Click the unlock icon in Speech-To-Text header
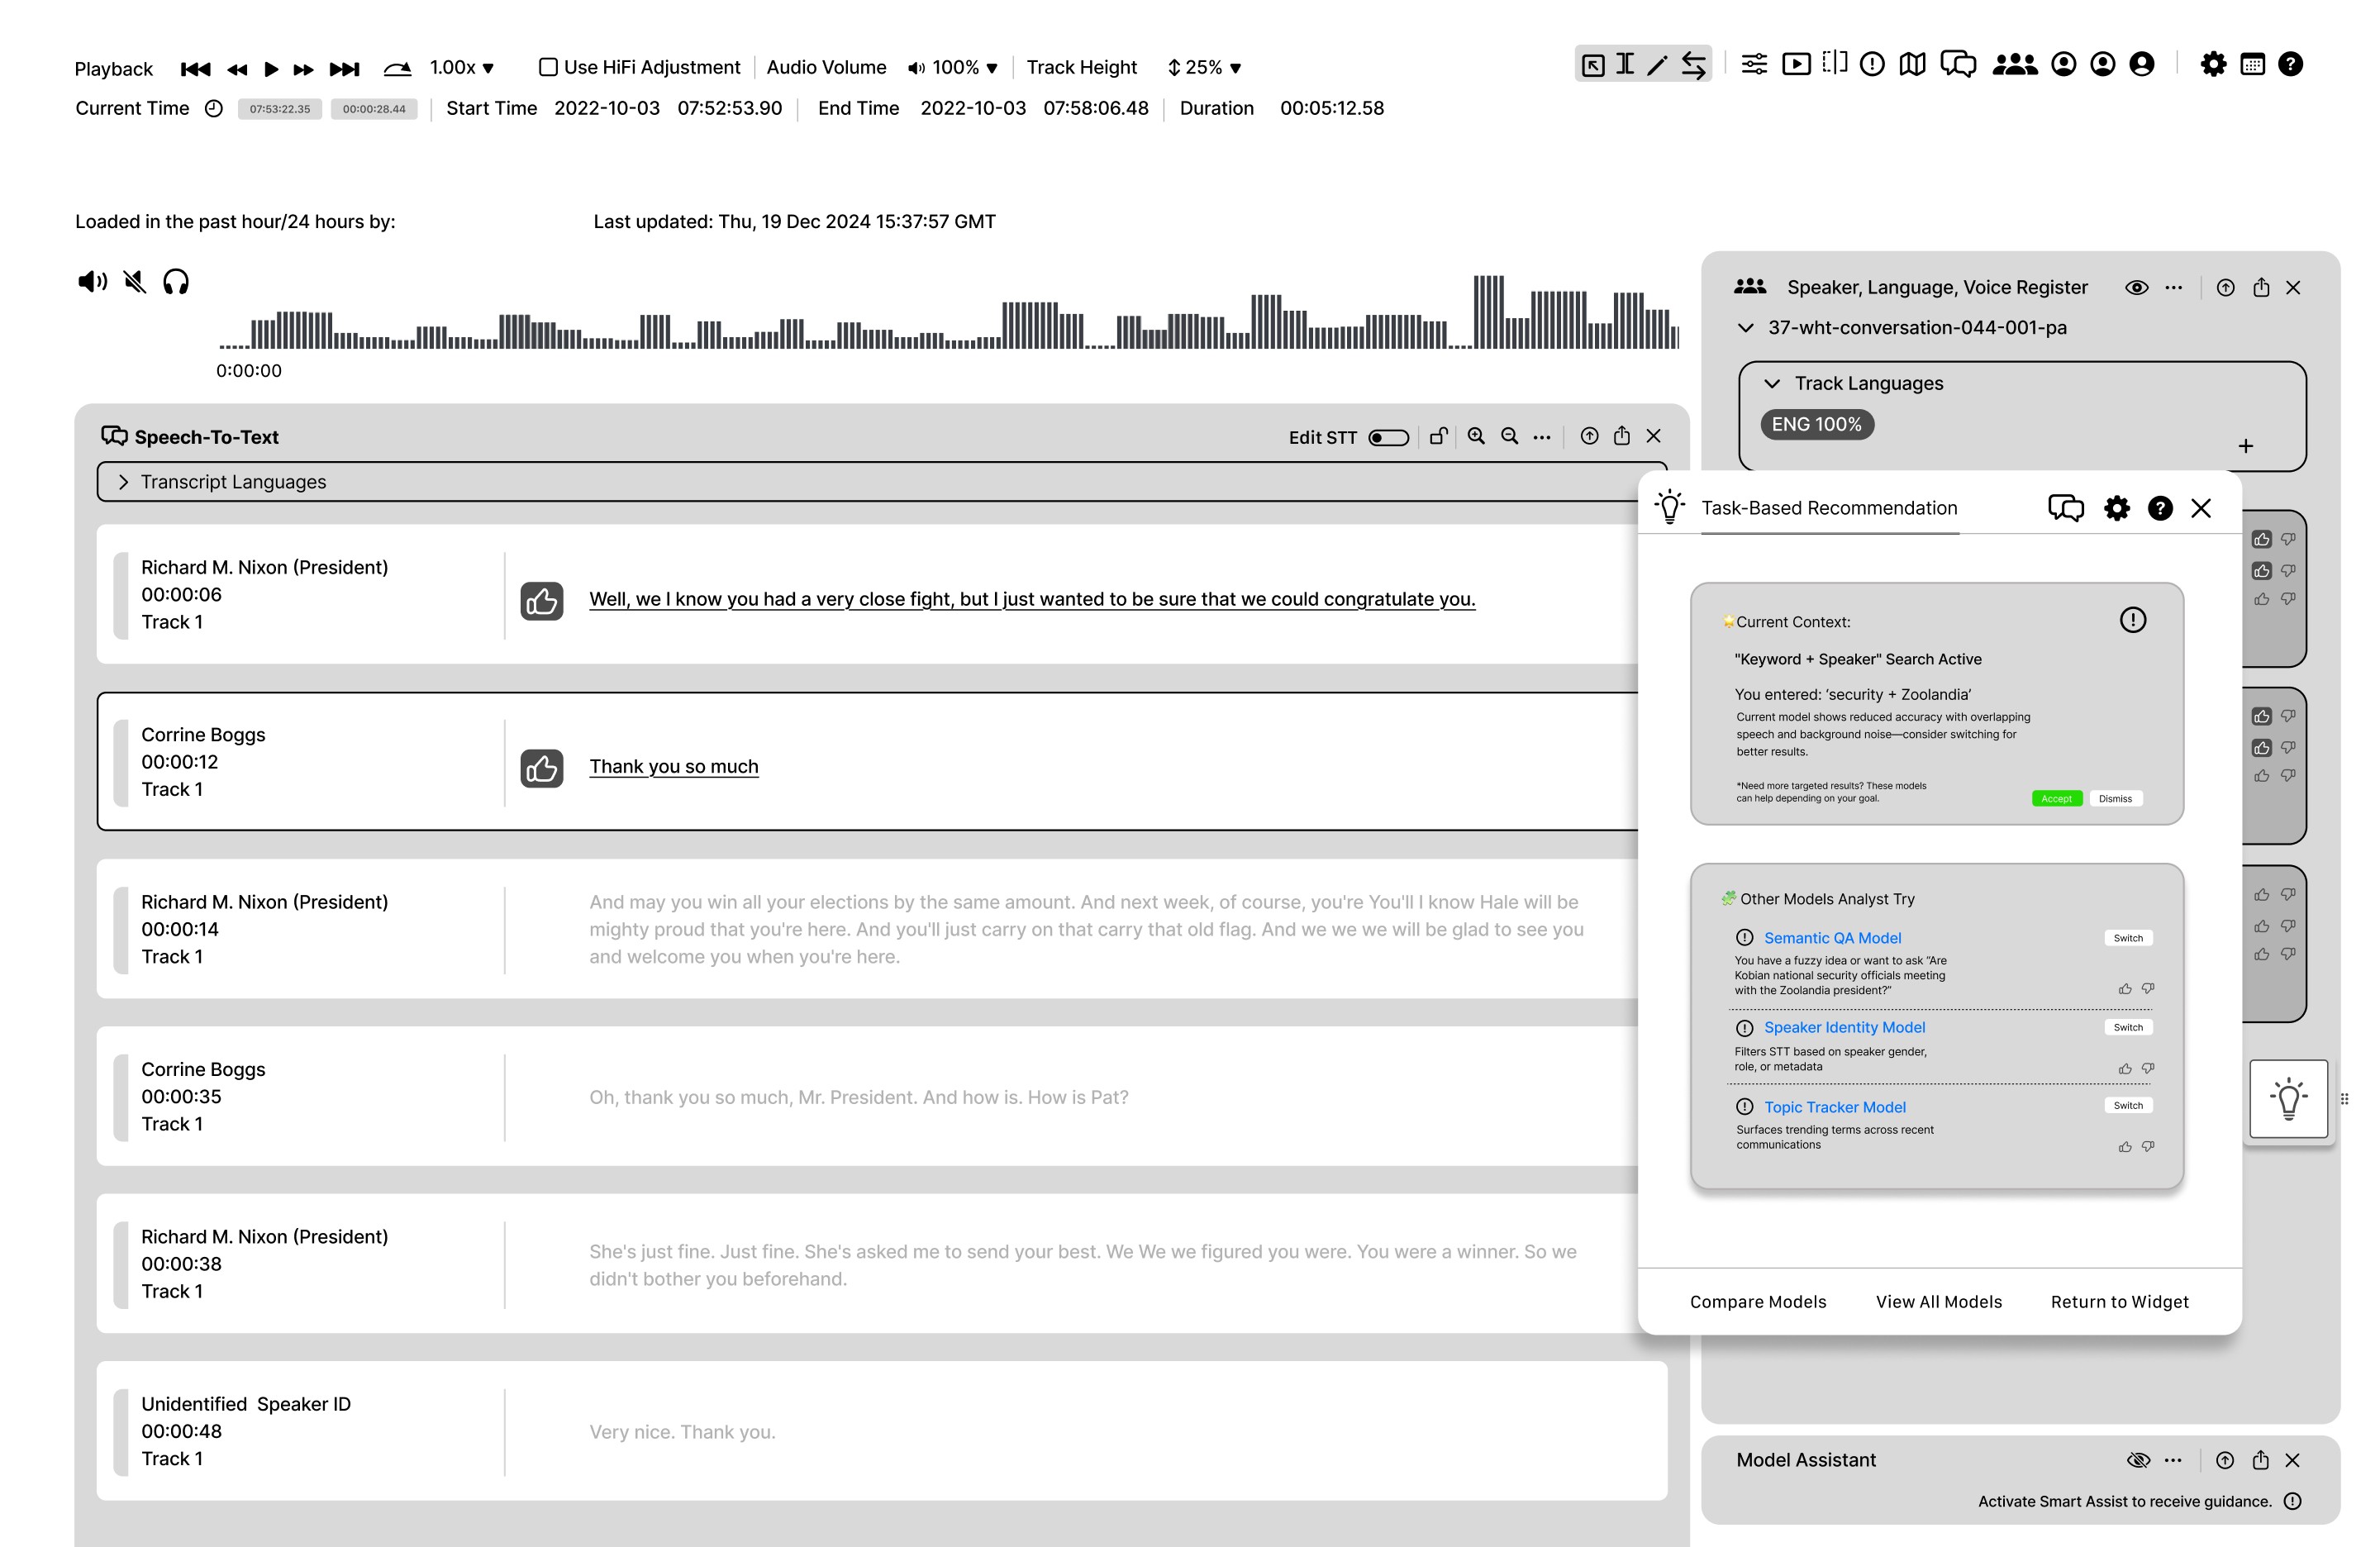Image resolution: width=2380 pixels, height=1547 pixels. [1439, 436]
